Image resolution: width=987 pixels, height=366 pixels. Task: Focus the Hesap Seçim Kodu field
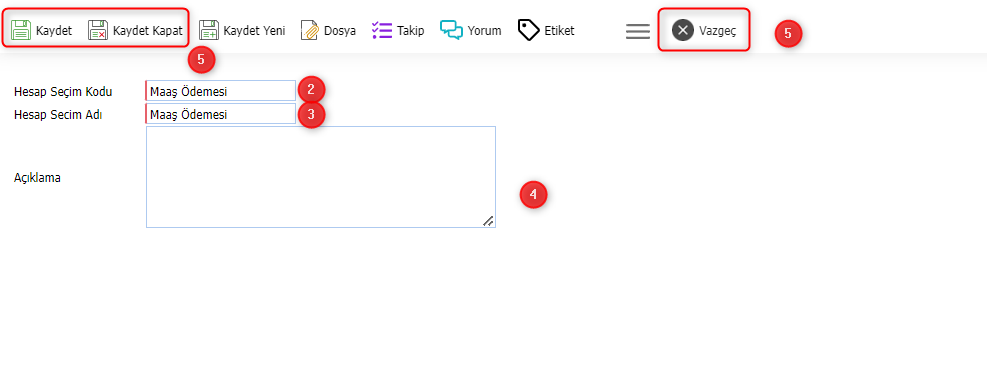tap(220, 91)
